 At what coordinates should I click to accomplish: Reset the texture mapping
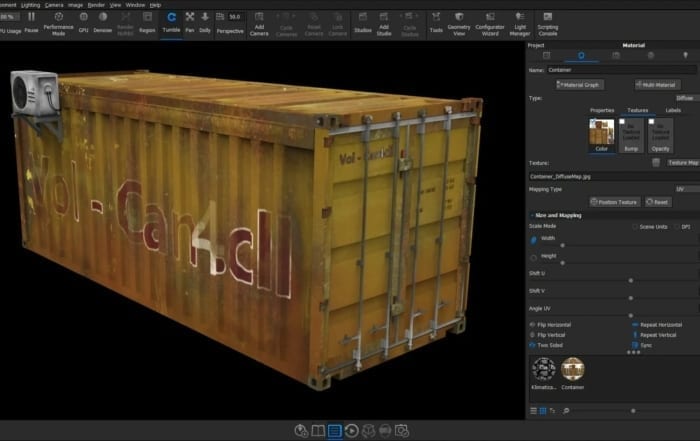click(x=658, y=202)
